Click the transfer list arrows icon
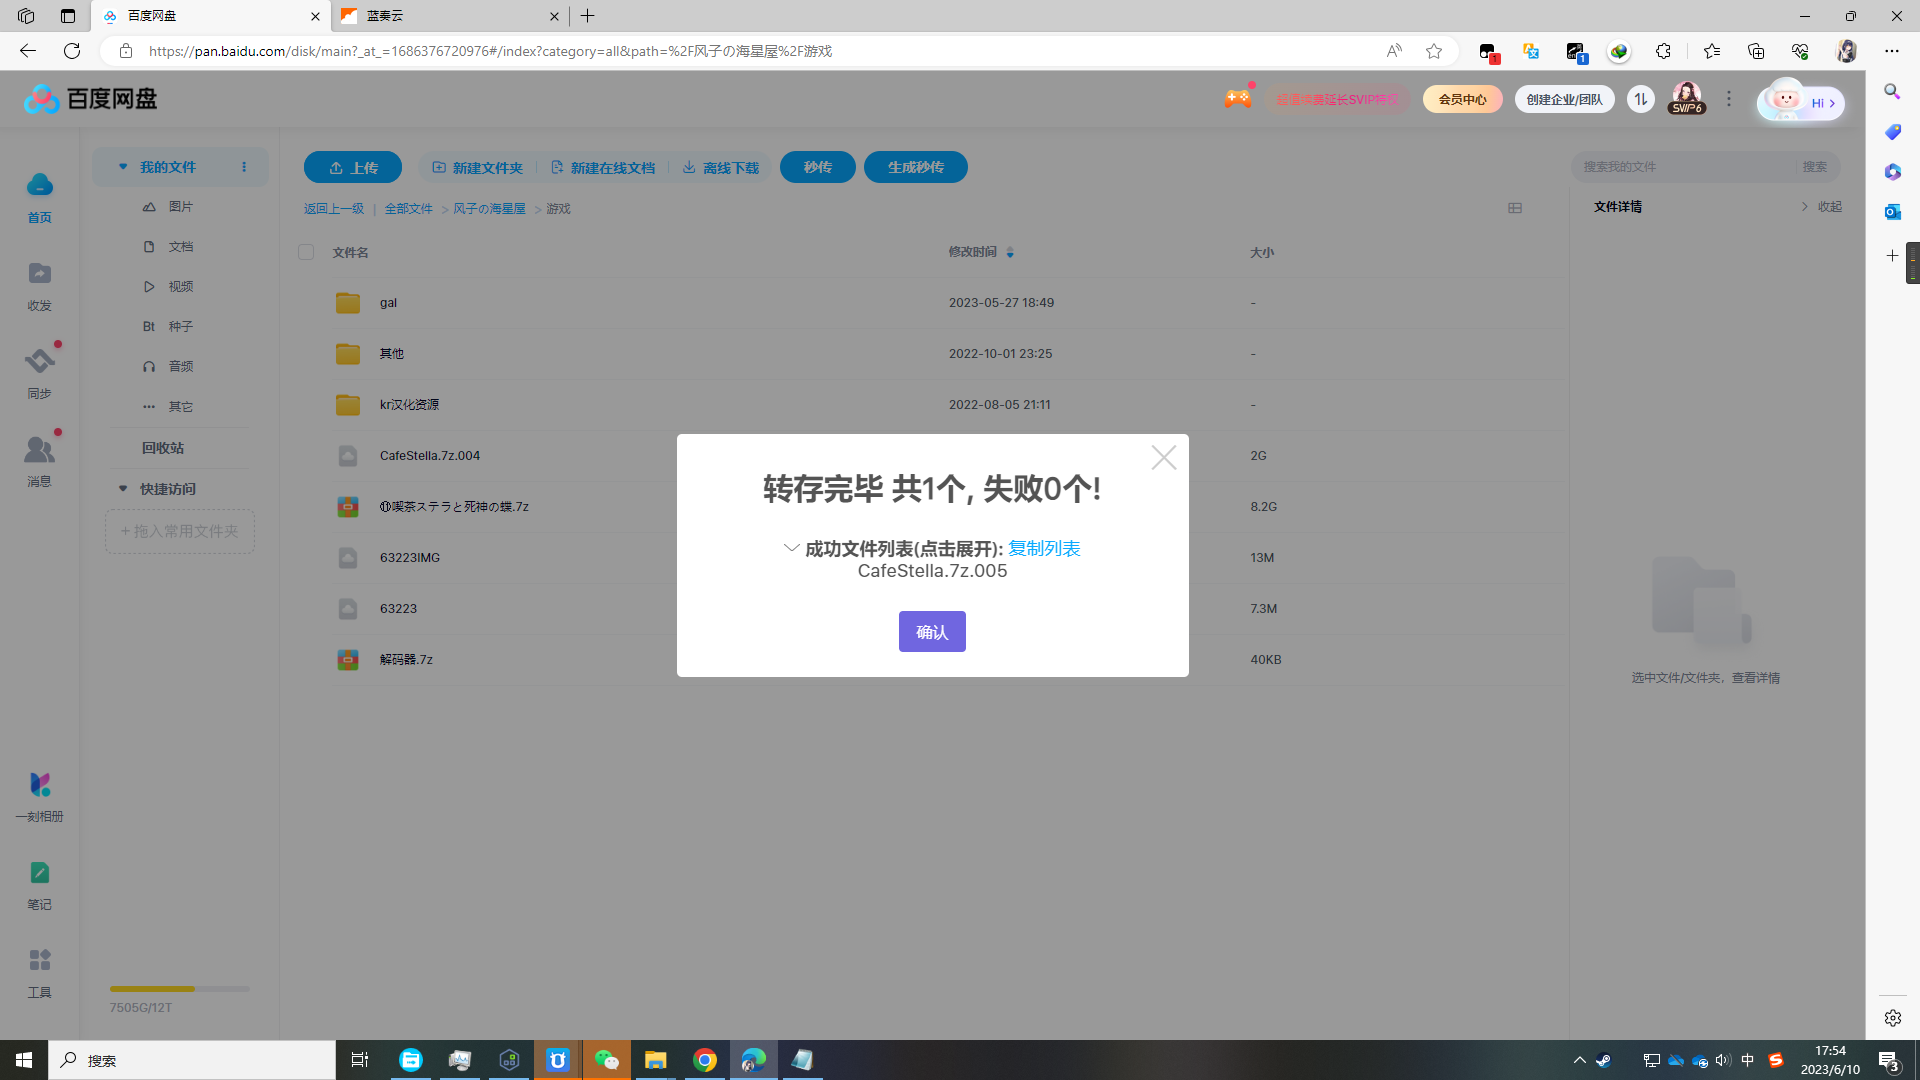Screen dimensions: 1920x1080 pos(1640,99)
